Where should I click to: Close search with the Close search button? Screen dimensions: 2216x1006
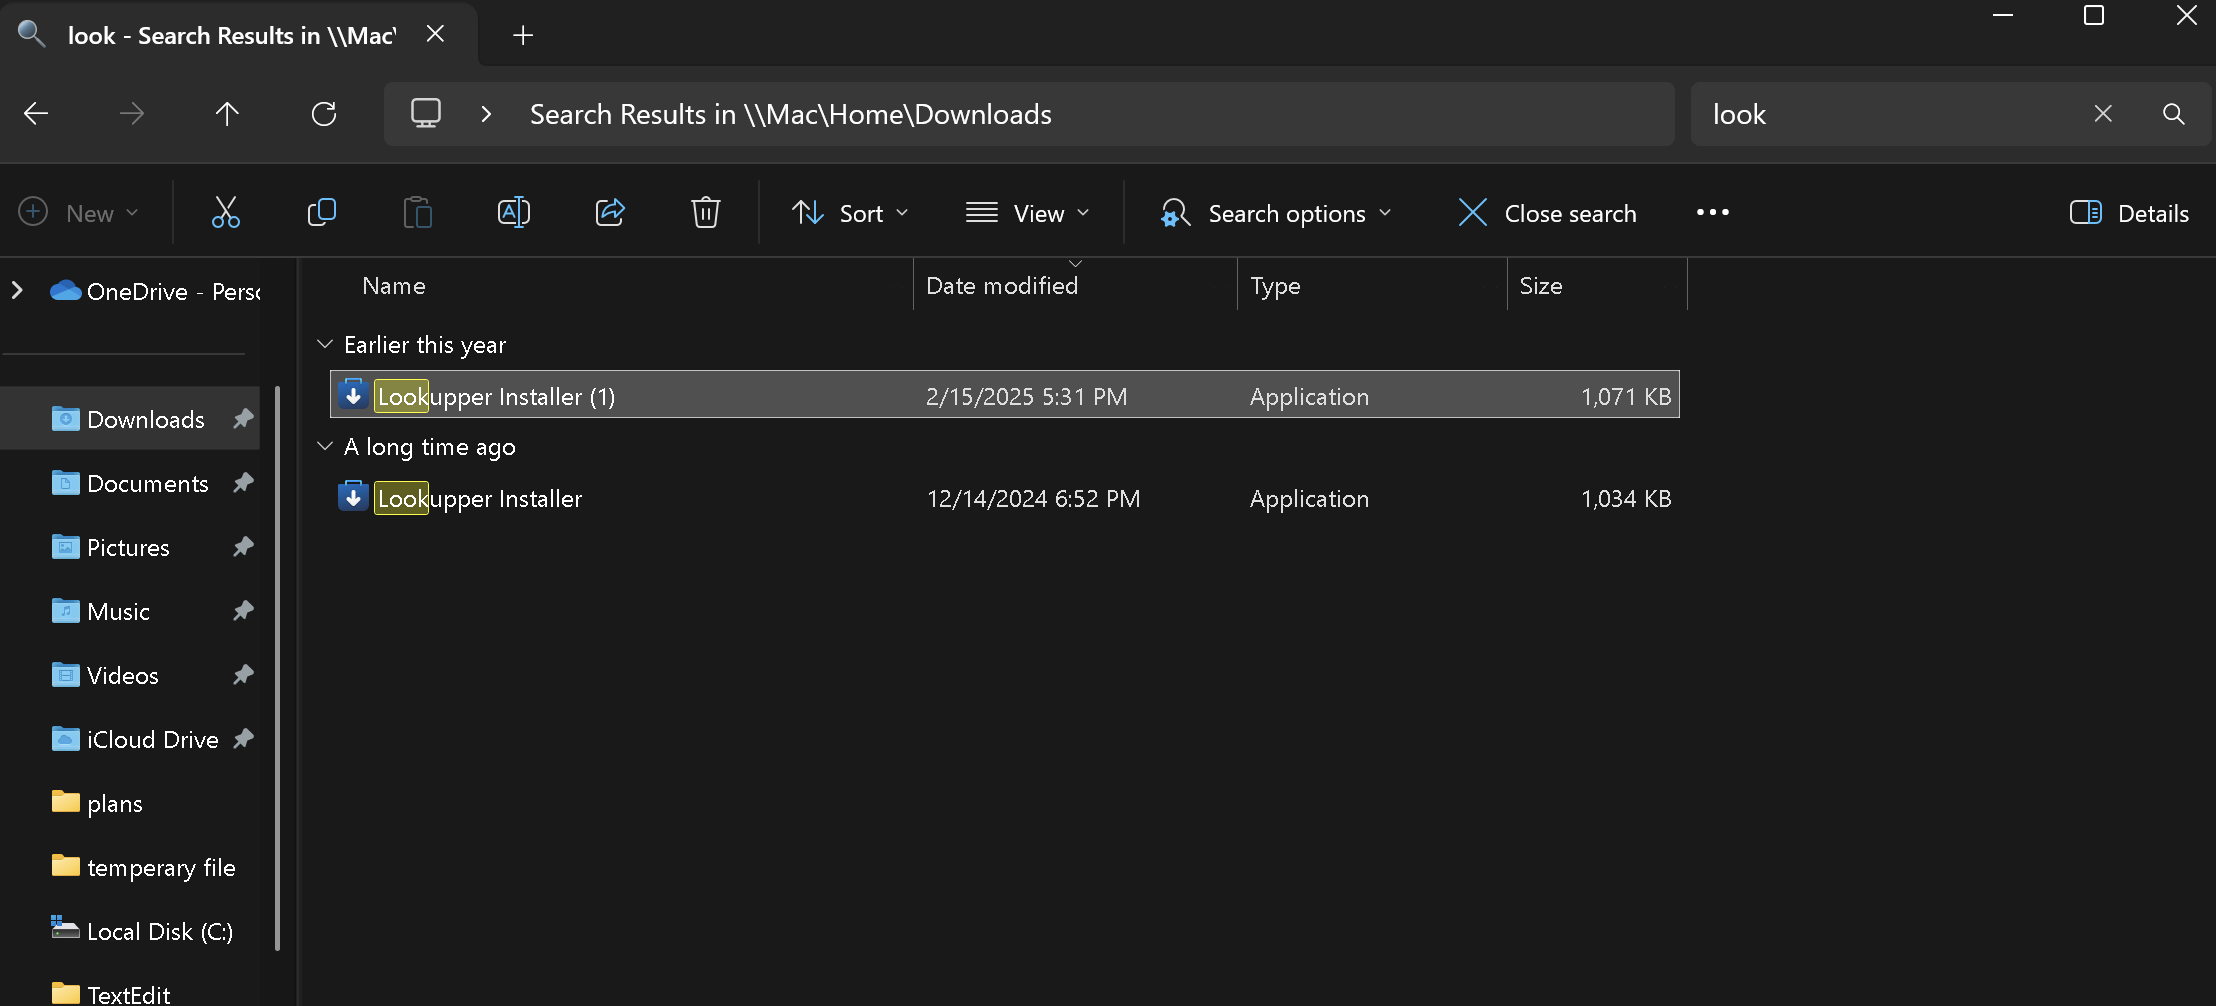click(x=1547, y=213)
